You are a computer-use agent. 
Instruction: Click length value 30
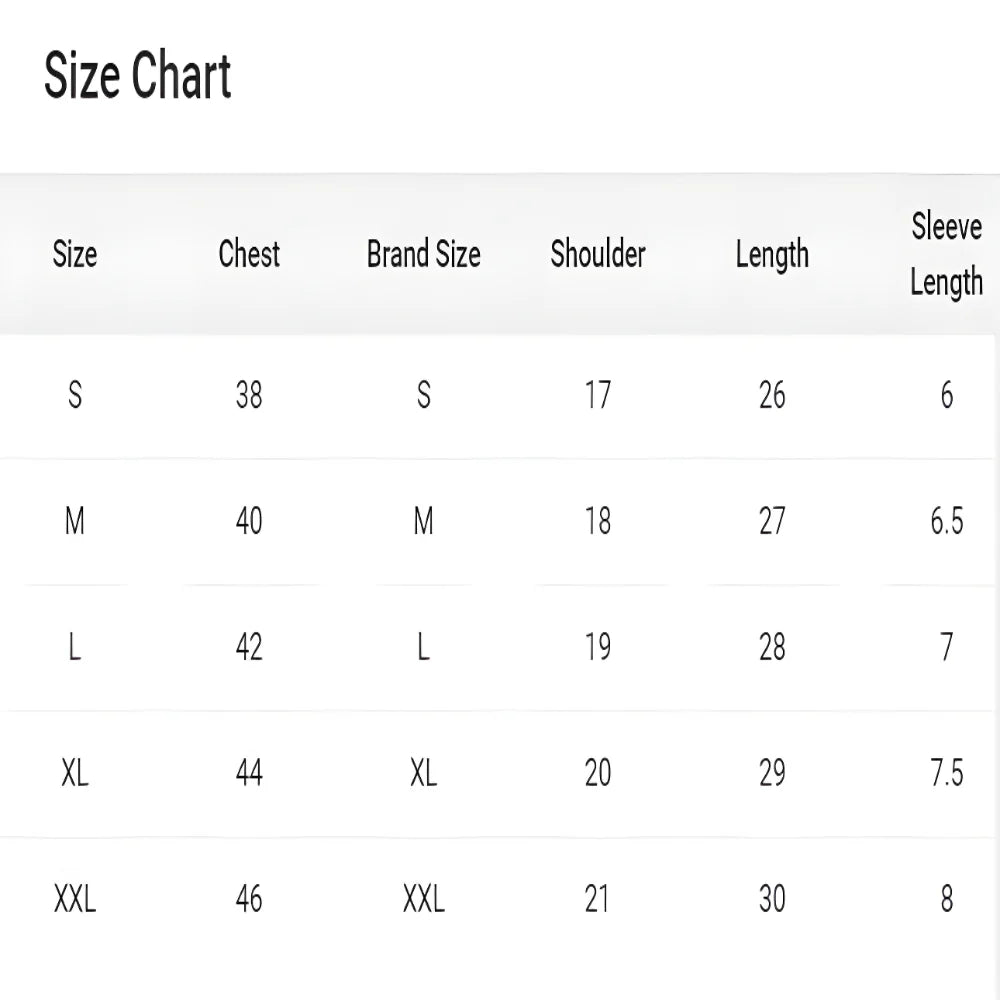(772, 900)
